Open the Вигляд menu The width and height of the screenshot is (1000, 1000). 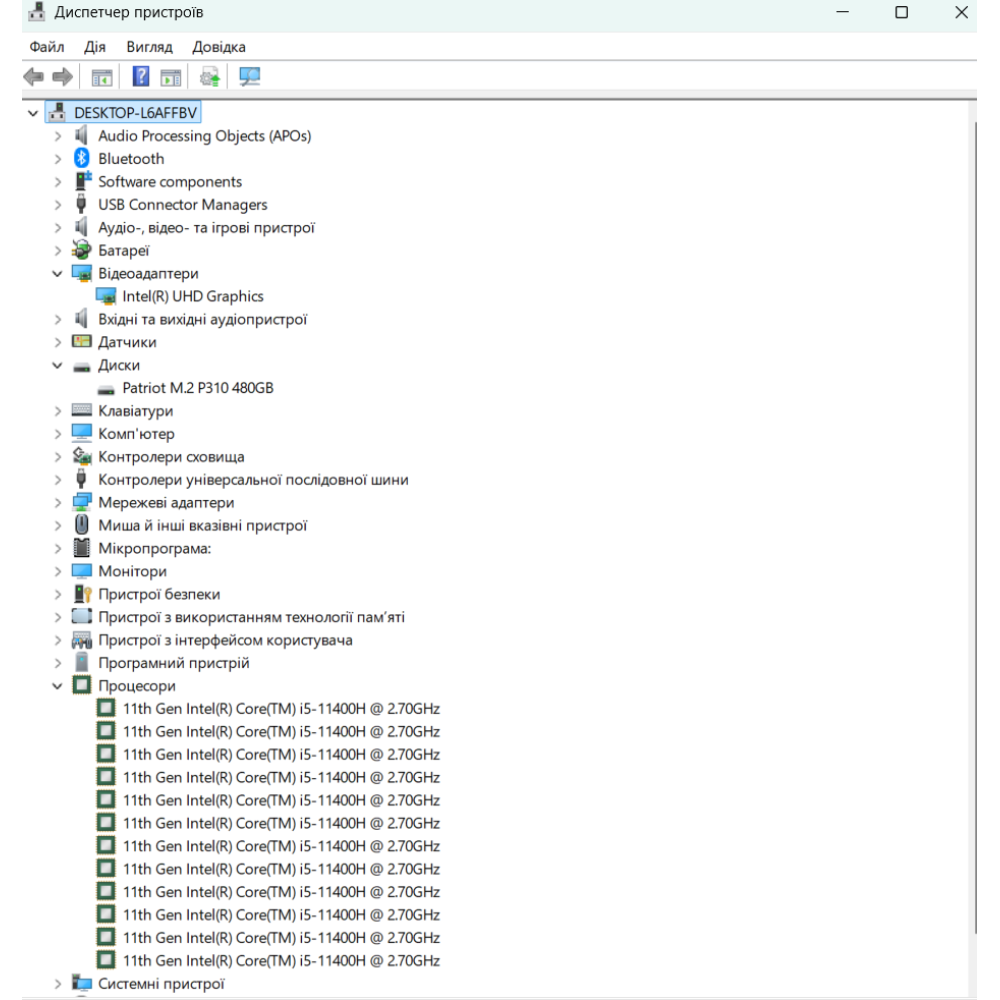point(149,47)
